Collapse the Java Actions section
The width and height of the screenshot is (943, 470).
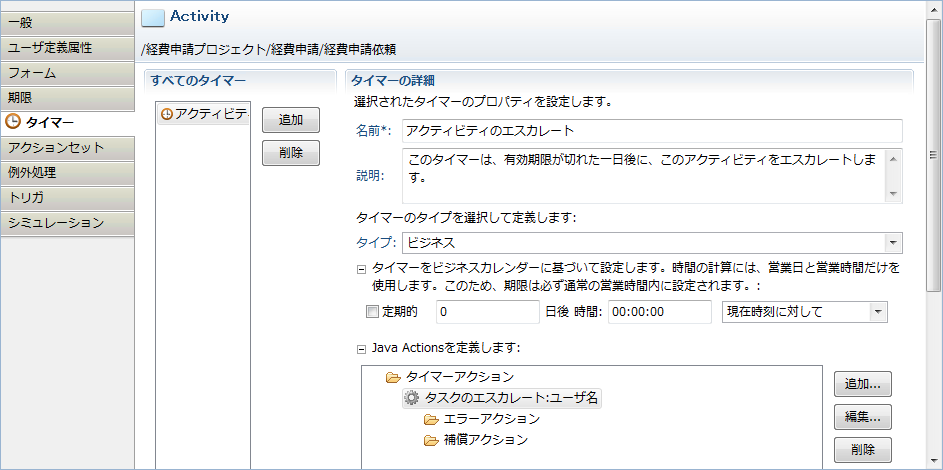pos(362,349)
